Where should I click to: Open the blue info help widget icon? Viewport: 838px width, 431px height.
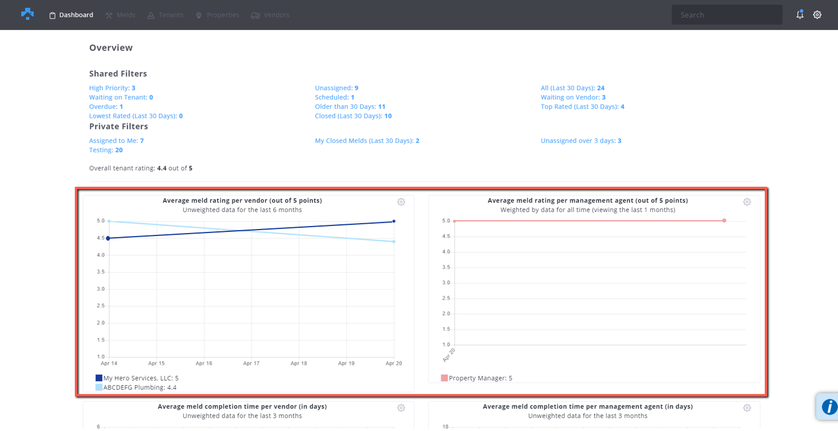click(829, 407)
